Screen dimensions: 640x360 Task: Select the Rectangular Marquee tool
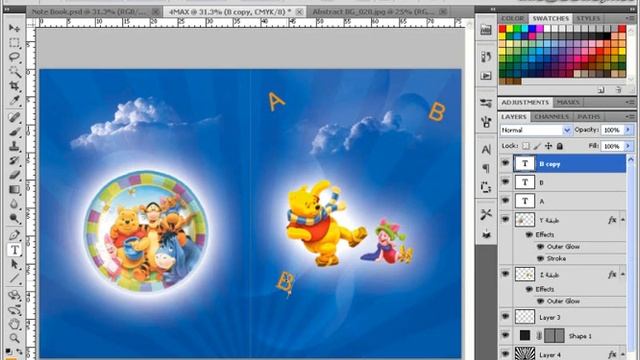point(14,43)
